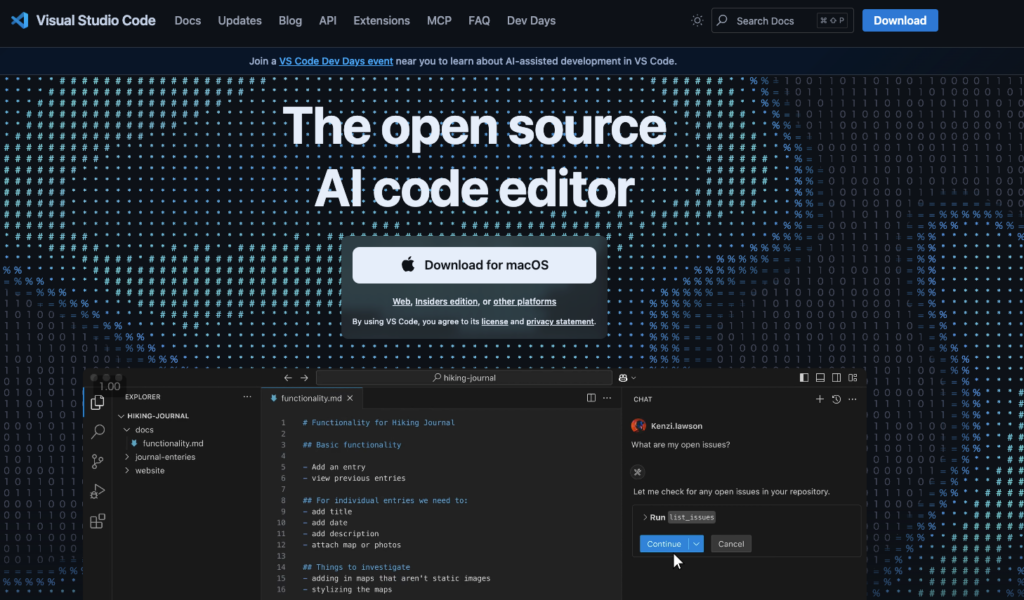Open the Extensions nav menu item
This screenshot has height=600, width=1024.
click(x=381, y=20)
